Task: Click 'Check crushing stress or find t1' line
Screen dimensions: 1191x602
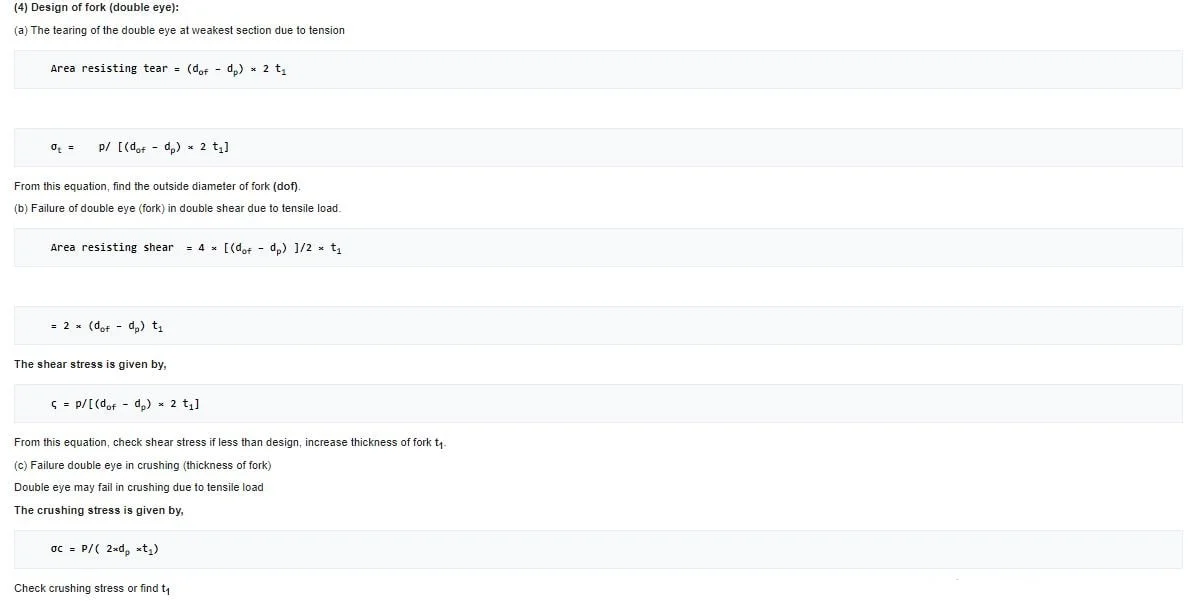Action: 90,588
